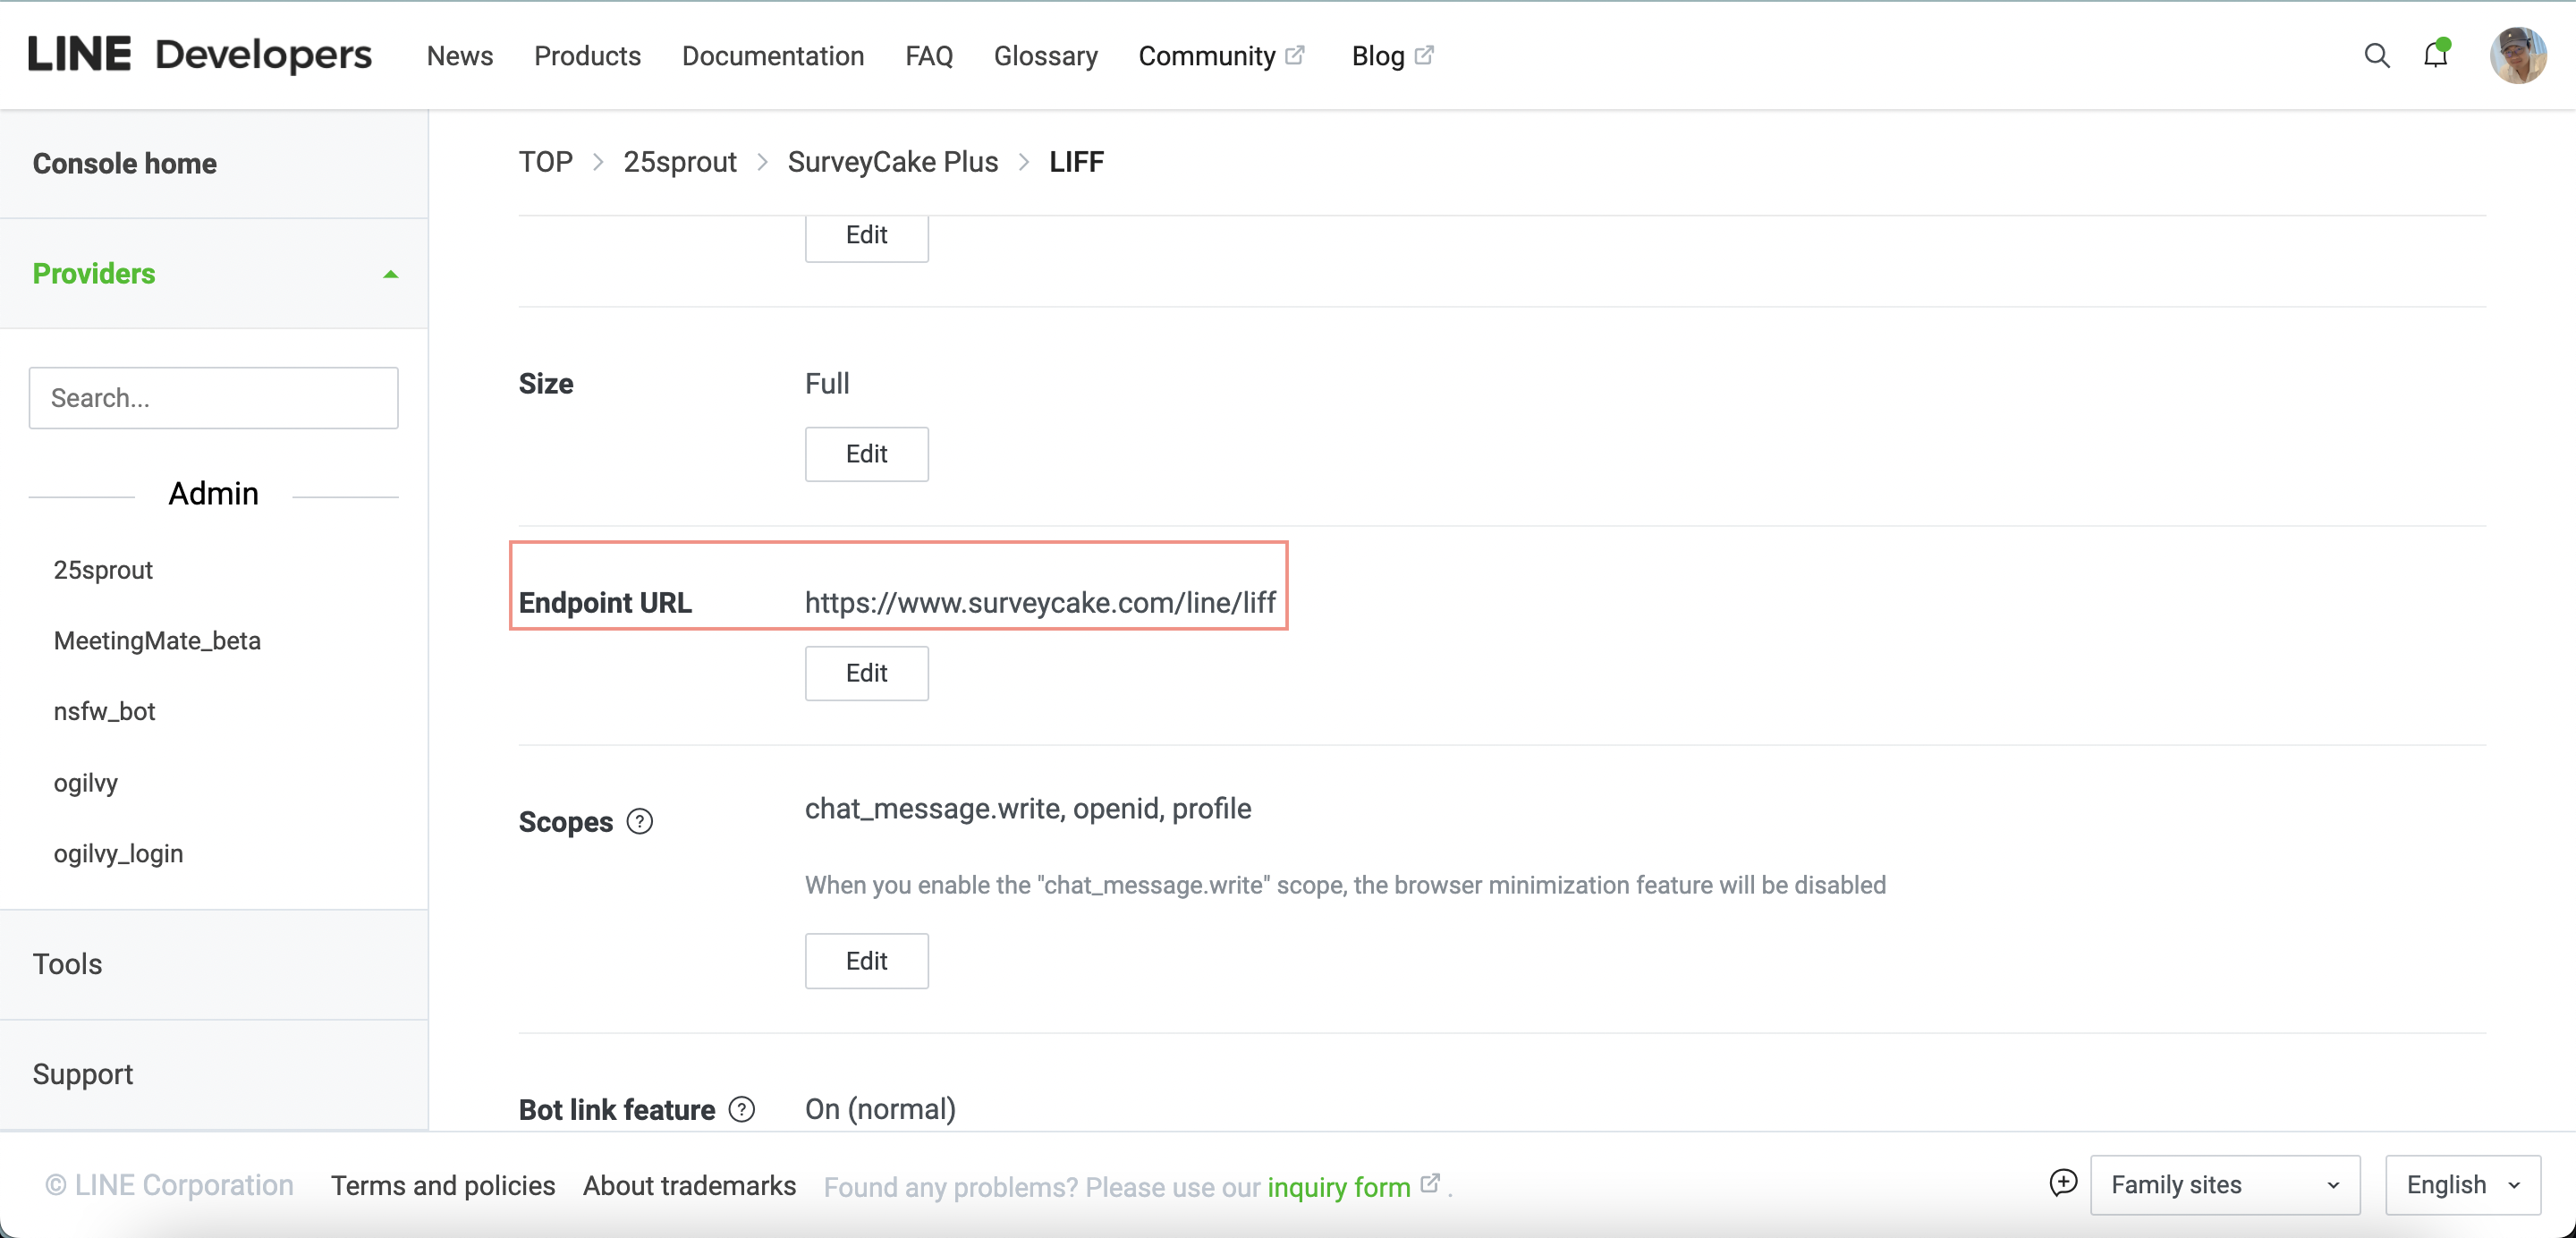Click Edit button under Scopes
This screenshot has height=1238, width=2576.
point(866,961)
